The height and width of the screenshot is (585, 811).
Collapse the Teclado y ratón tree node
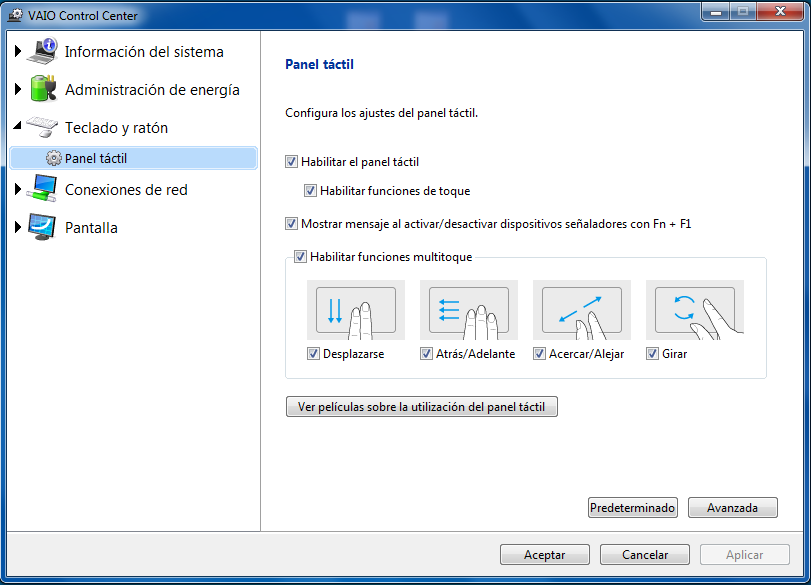[x=18, y=128]
